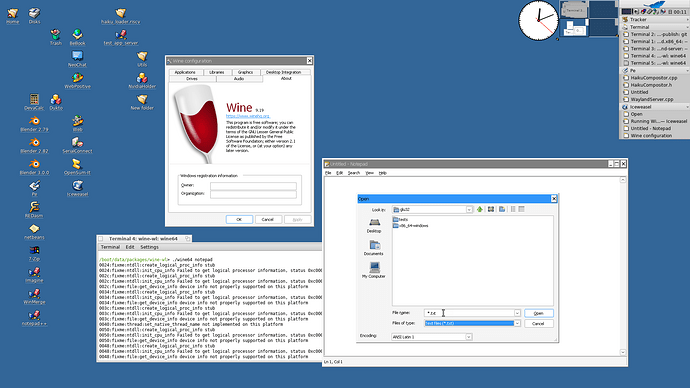Image resolution: width=690 pixels, height=388 pixels.
Task: Expand the Files of type dropdown
Action: pyautogui.click(x=517, y=323)
